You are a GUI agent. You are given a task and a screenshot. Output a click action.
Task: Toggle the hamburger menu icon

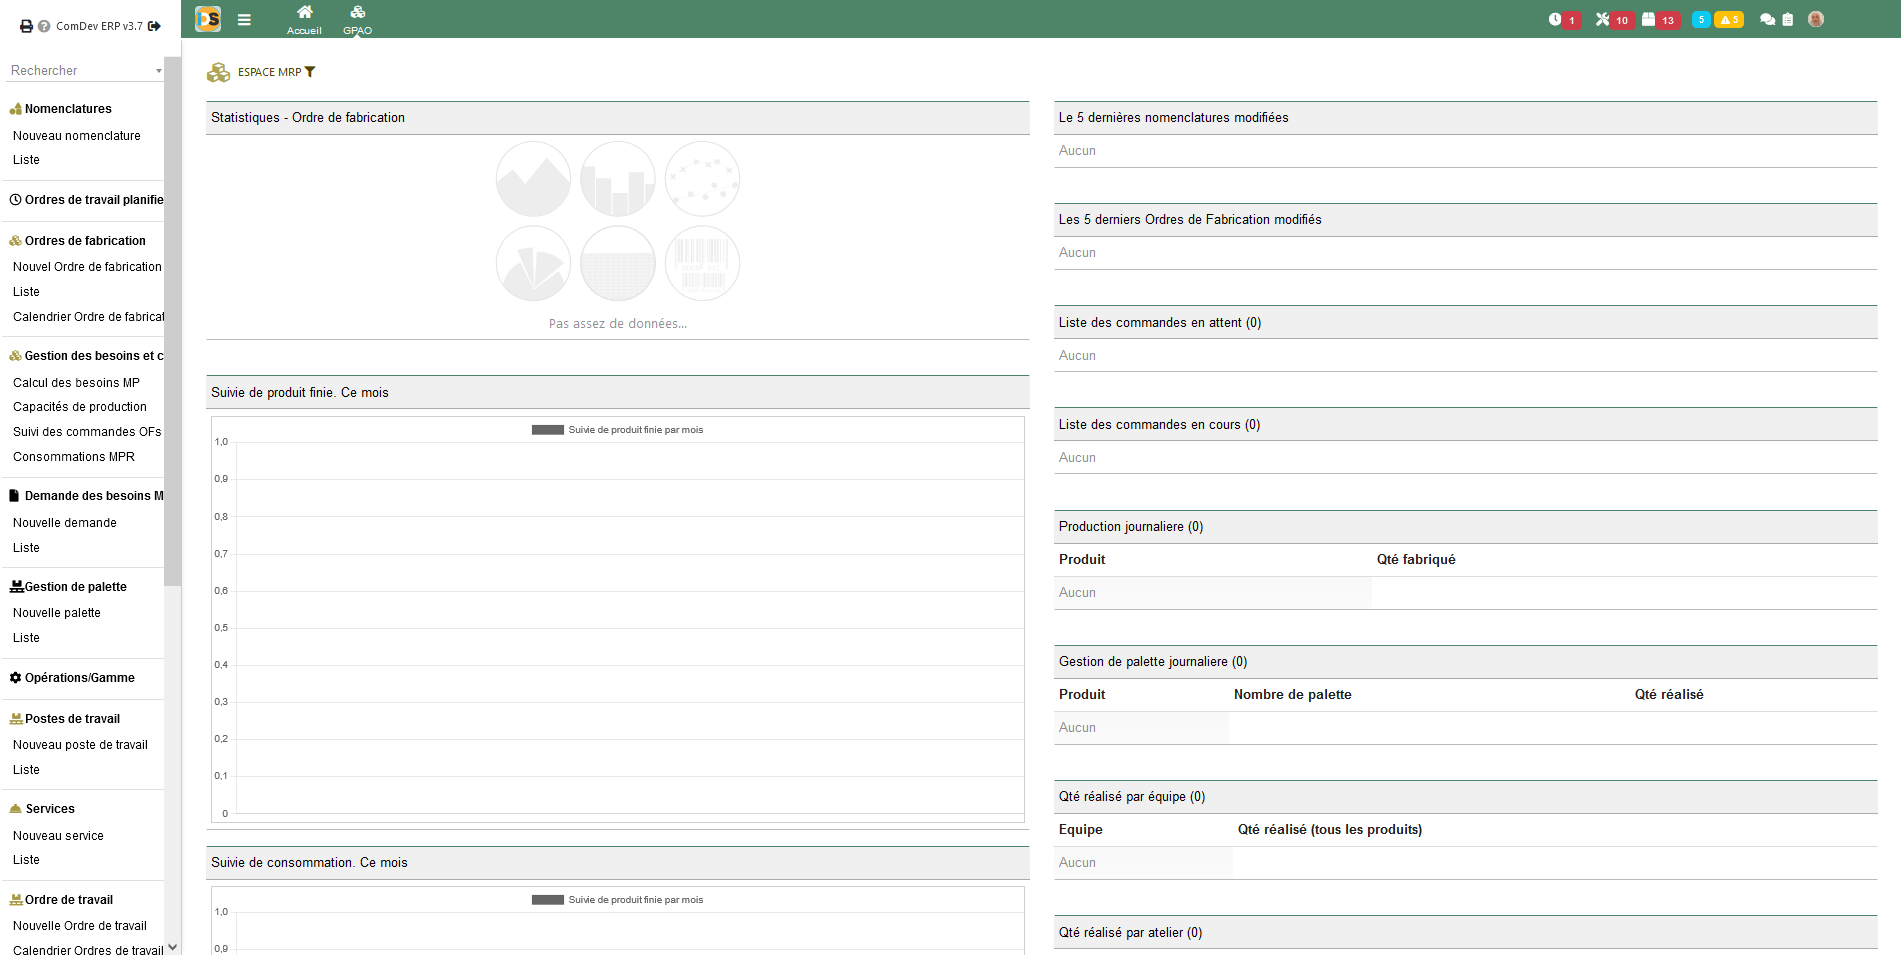pos(244,19)
